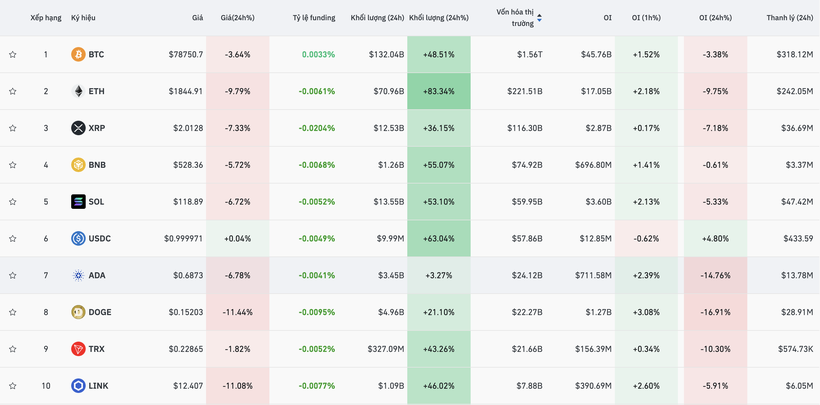The height and width of the screenshot is (405, 820).
Task: Click ETH's green +83.34% volume cell
Action: tap(438, 91)
